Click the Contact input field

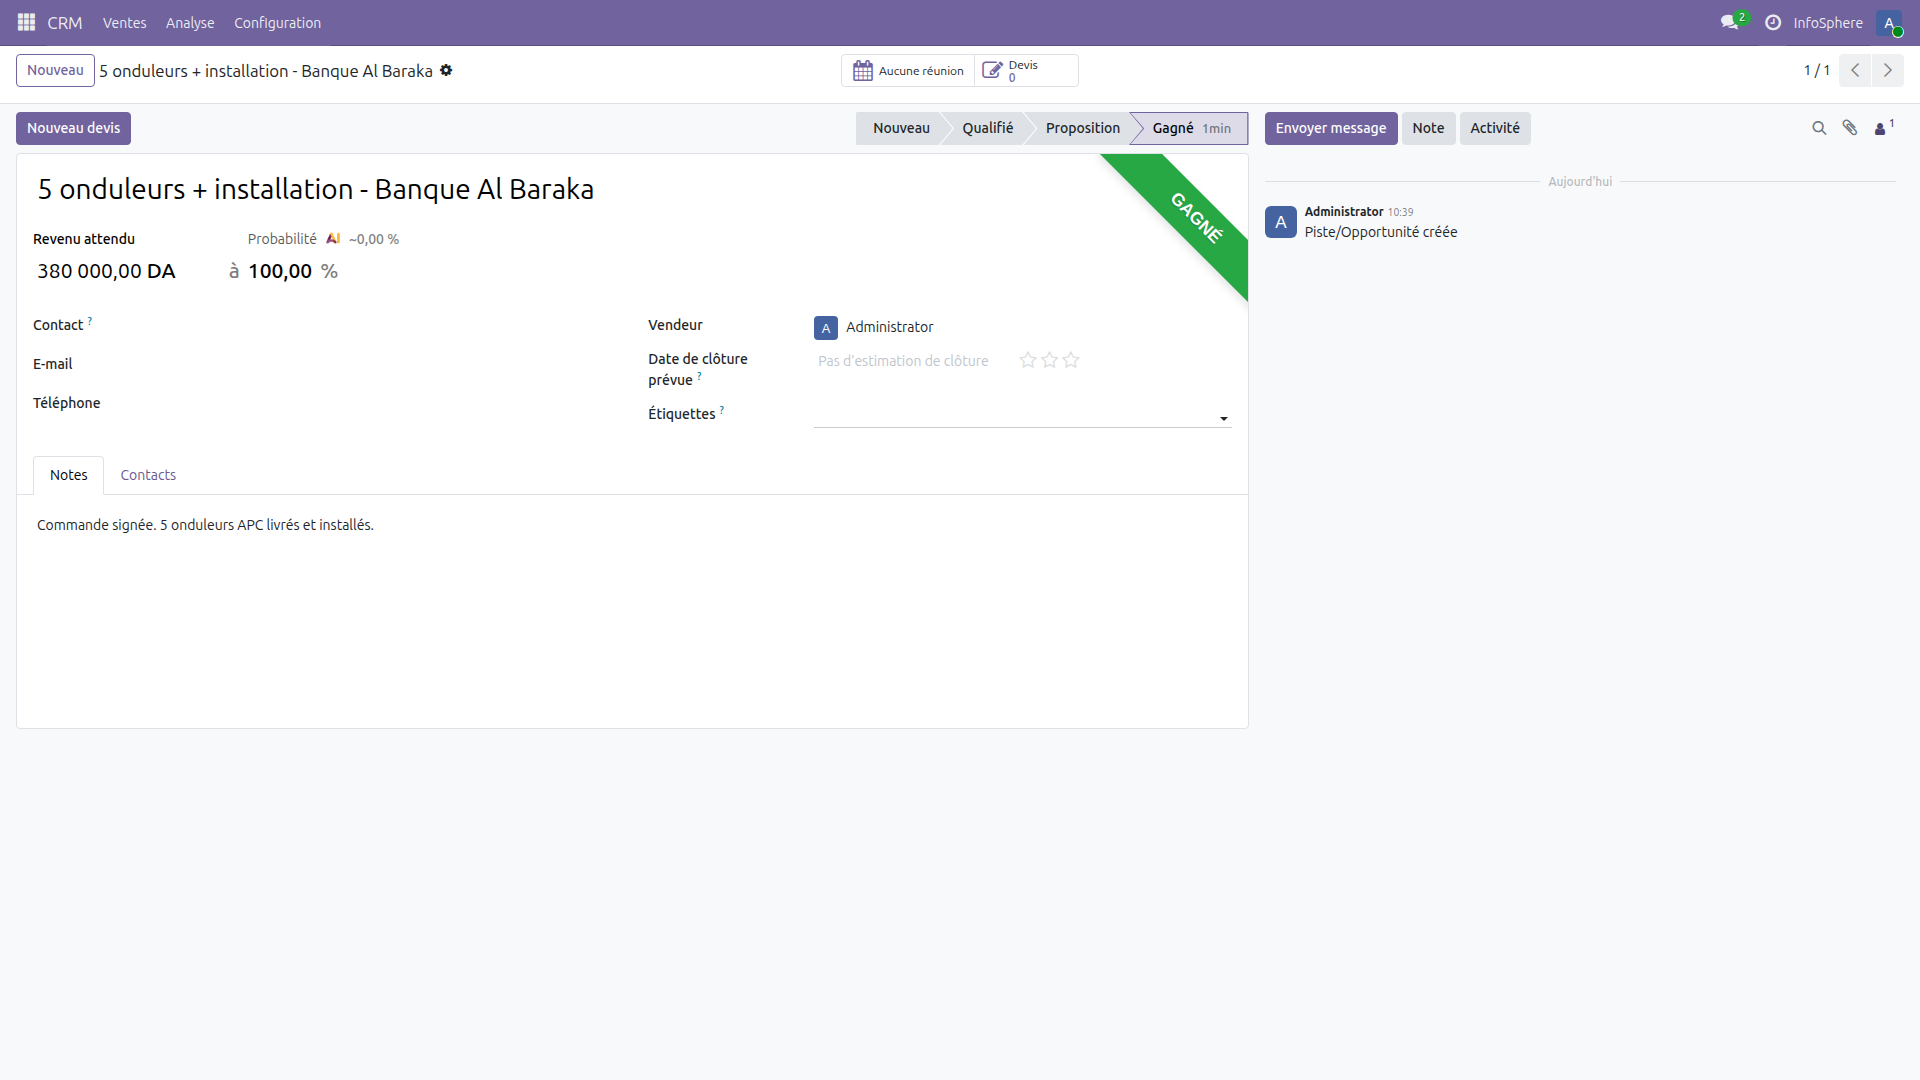[300, 325]
